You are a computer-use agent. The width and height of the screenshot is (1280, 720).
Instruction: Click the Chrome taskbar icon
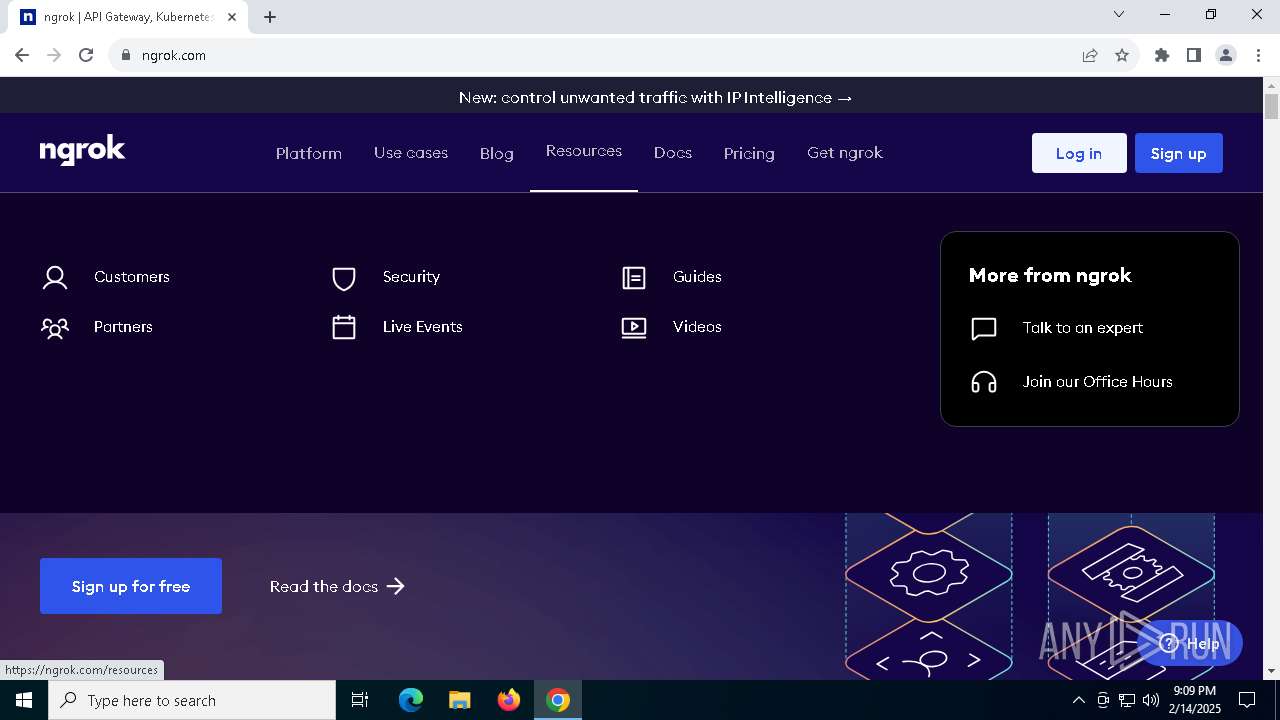click(558, 700)
